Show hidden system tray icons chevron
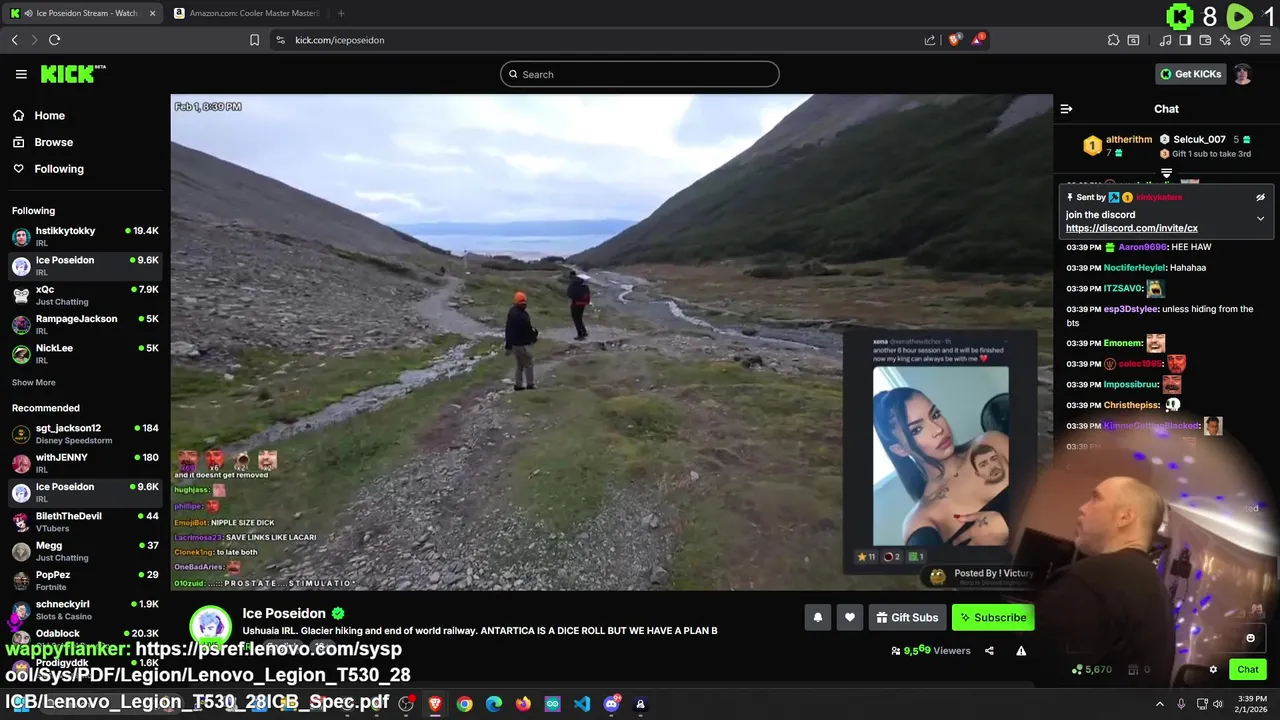The image size is (1280, 720). coord(1159,704)
